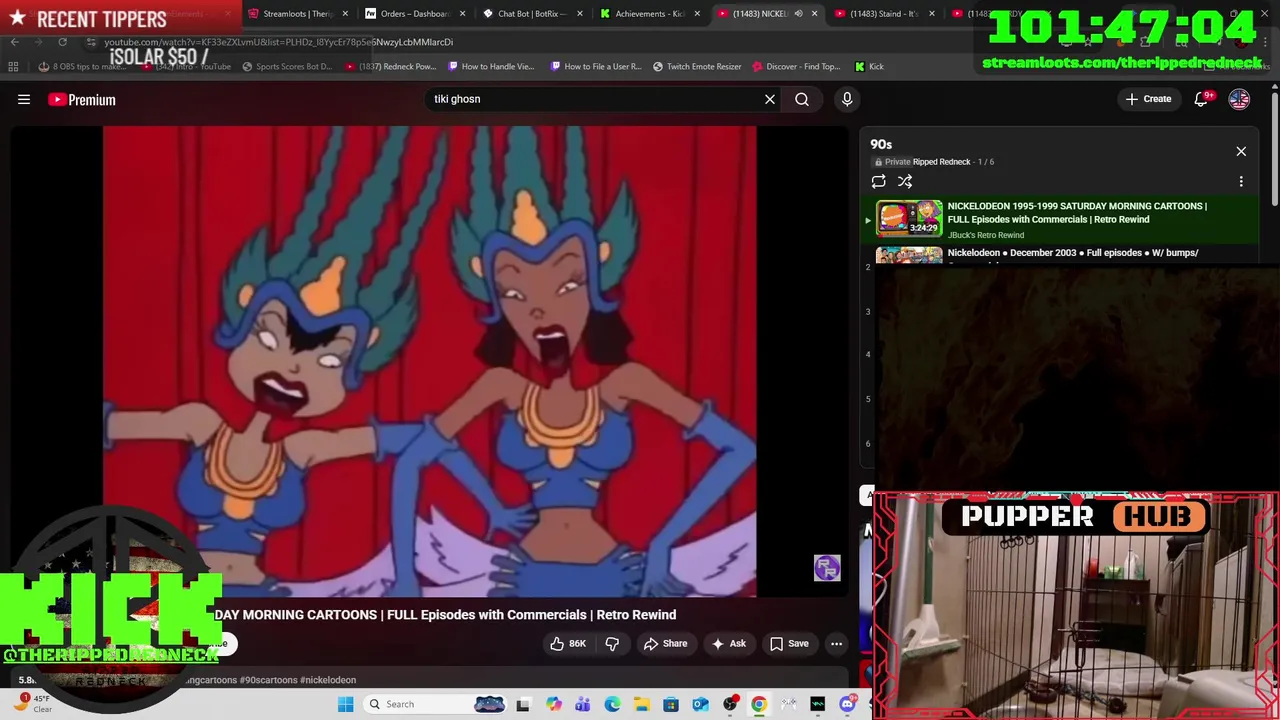Viewport: 1280px width, 720px height.
Task: Open the Kick bookmark
Action: coord(869,66)
